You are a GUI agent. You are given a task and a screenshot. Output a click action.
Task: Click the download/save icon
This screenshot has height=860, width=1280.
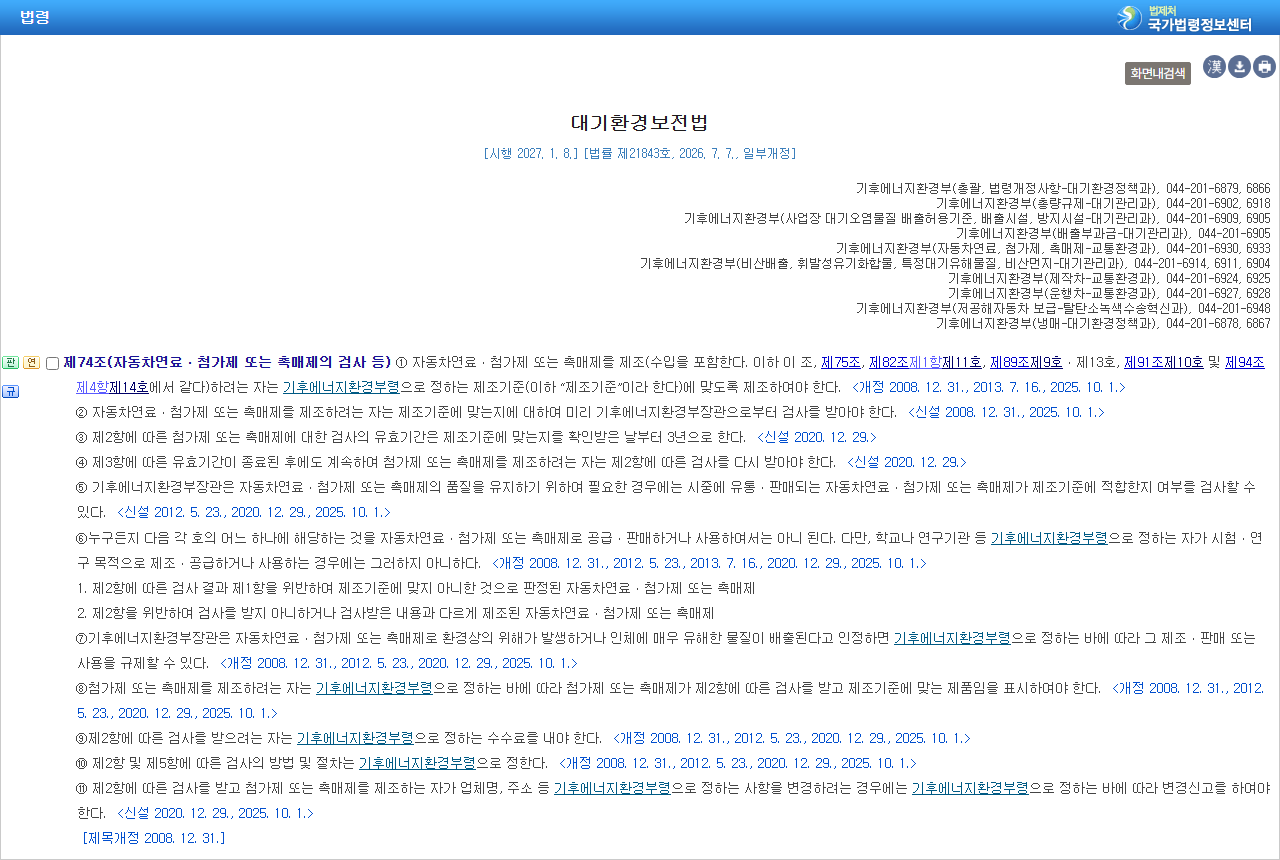(1239, 67)
